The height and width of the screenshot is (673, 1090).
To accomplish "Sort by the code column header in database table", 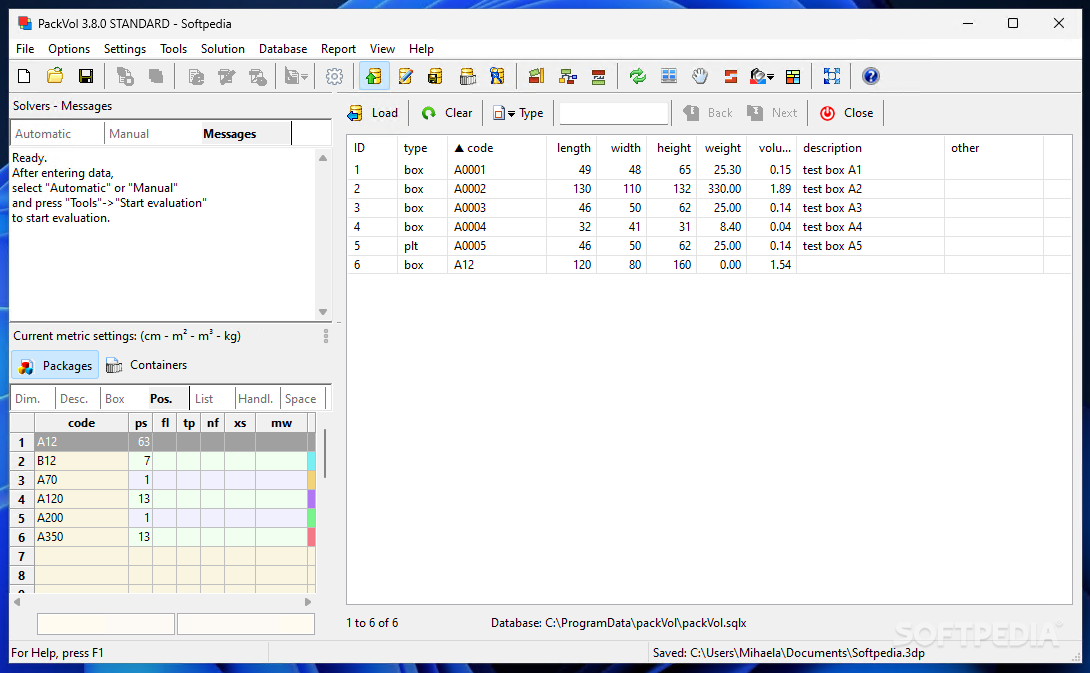I will 496,148.
